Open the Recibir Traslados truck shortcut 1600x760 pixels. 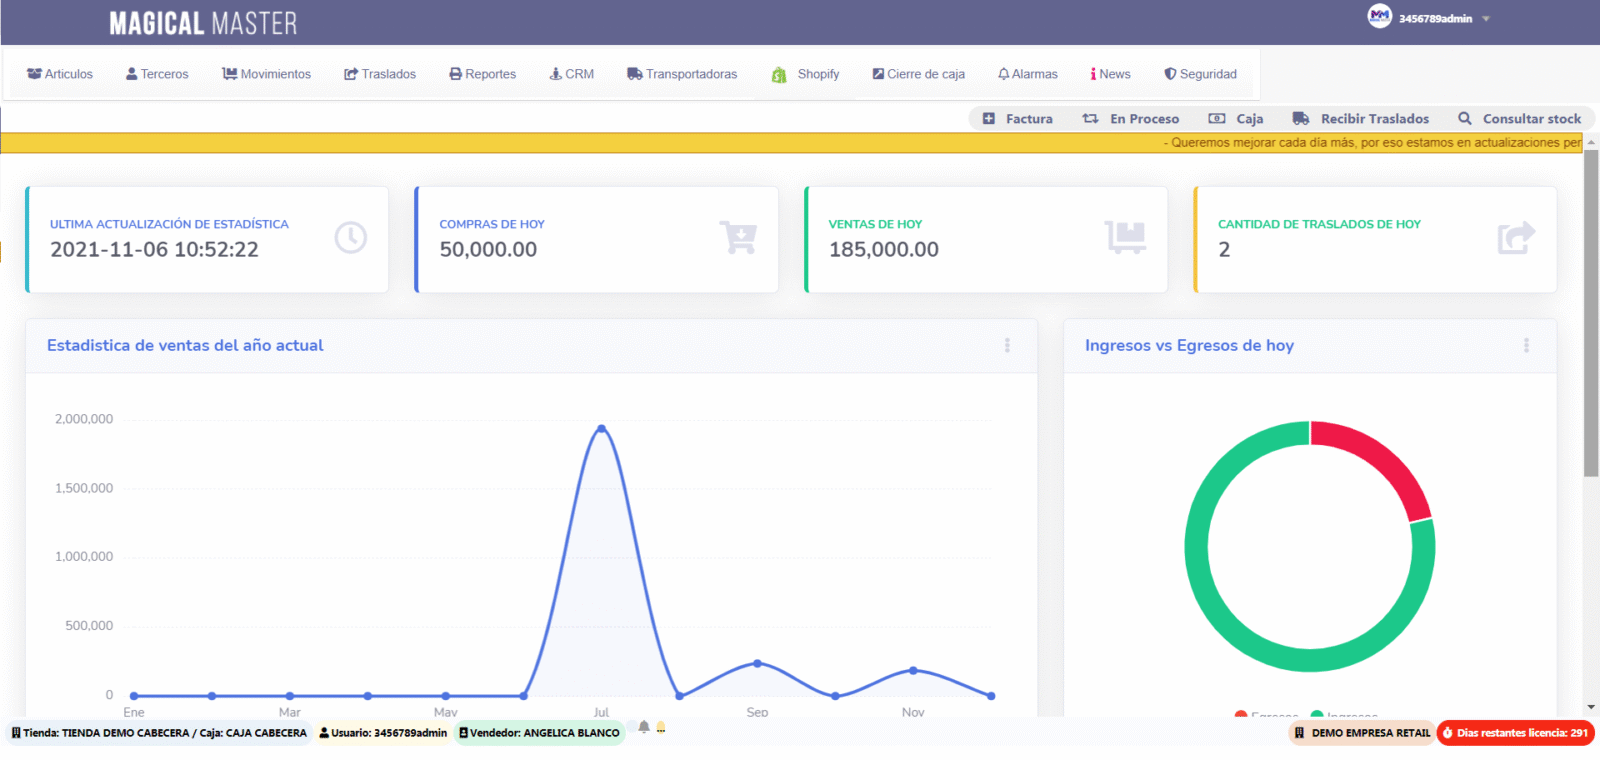[1360, 118]
